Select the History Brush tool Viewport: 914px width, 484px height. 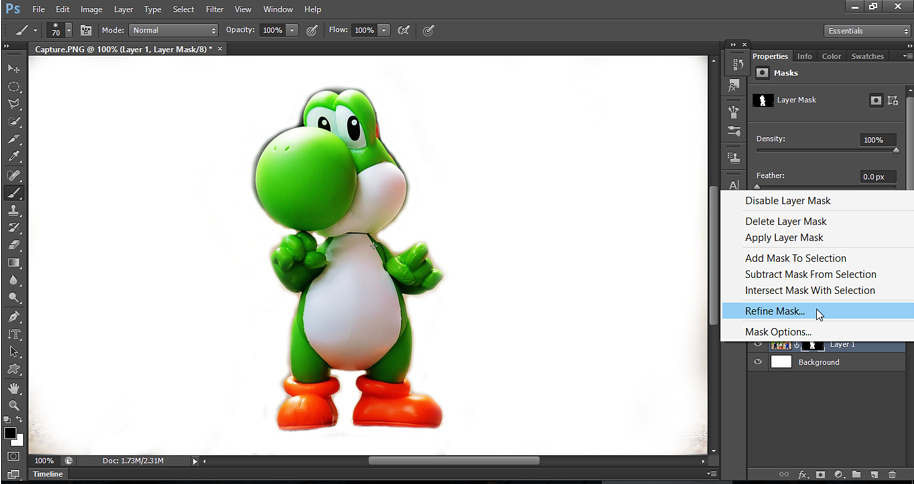point(13,227)
